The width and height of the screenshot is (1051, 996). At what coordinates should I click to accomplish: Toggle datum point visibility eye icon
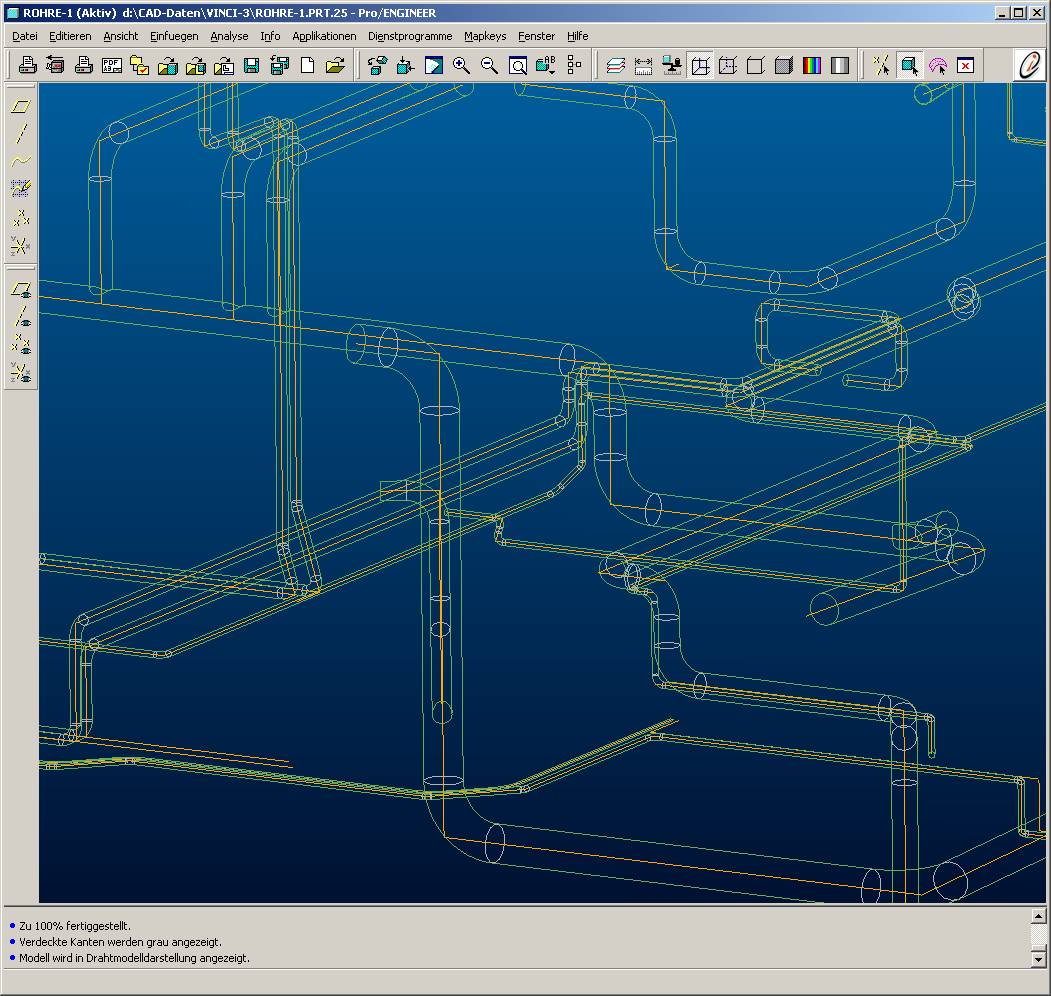[x=21, y=344]
